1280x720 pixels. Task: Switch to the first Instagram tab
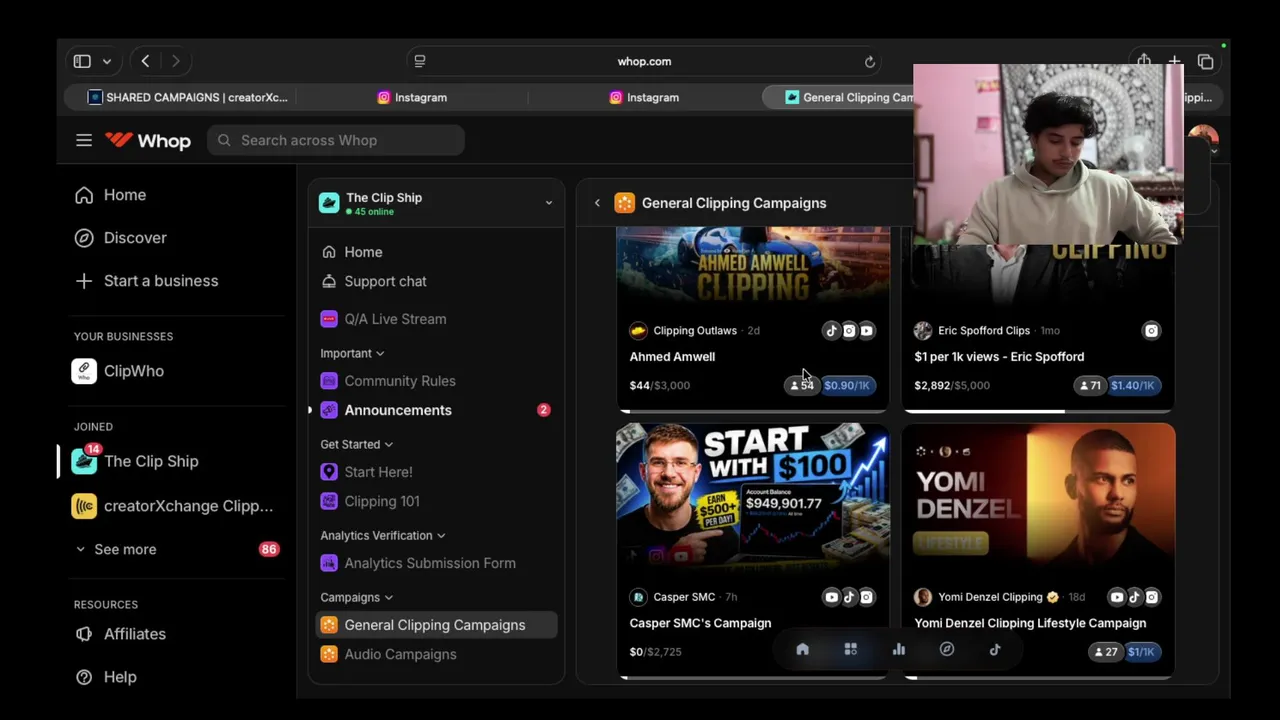pyautogui.click(x=411, y=97)
